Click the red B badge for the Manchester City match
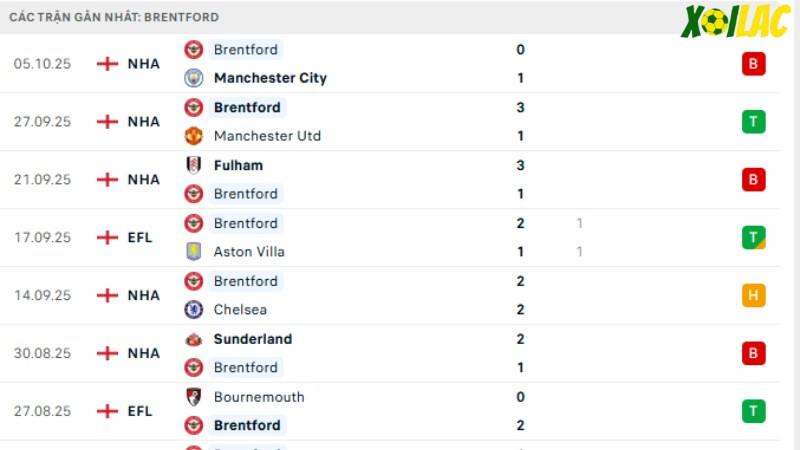800x450 pixels. point(754,64)
